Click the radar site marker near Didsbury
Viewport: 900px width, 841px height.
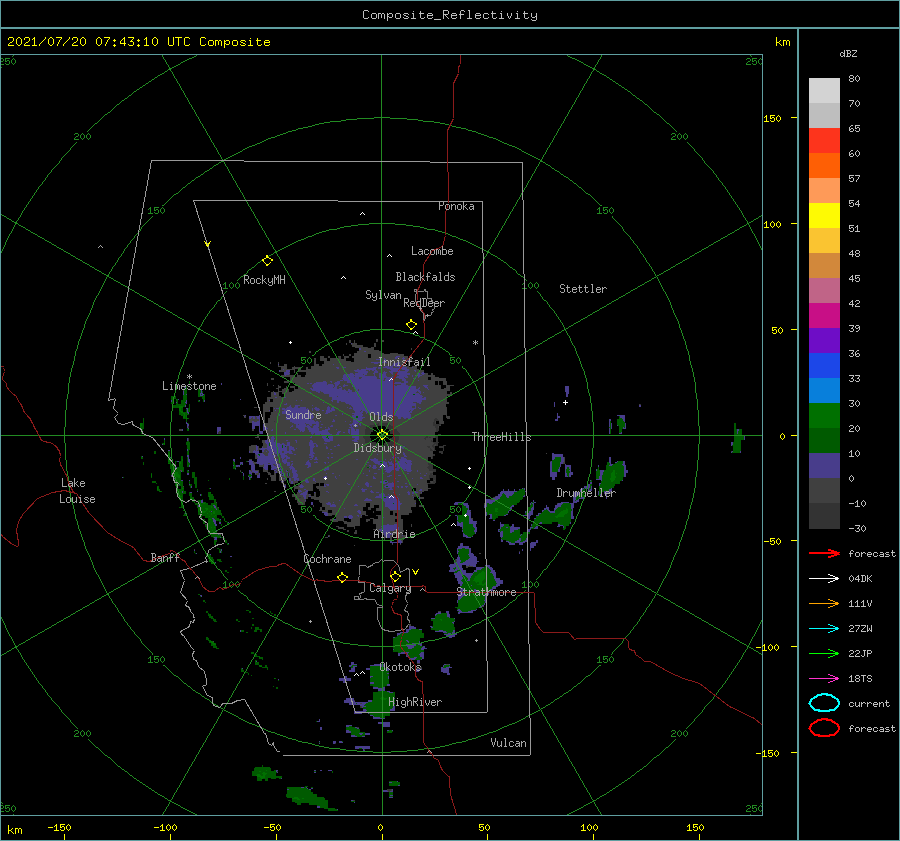point(382,435)
